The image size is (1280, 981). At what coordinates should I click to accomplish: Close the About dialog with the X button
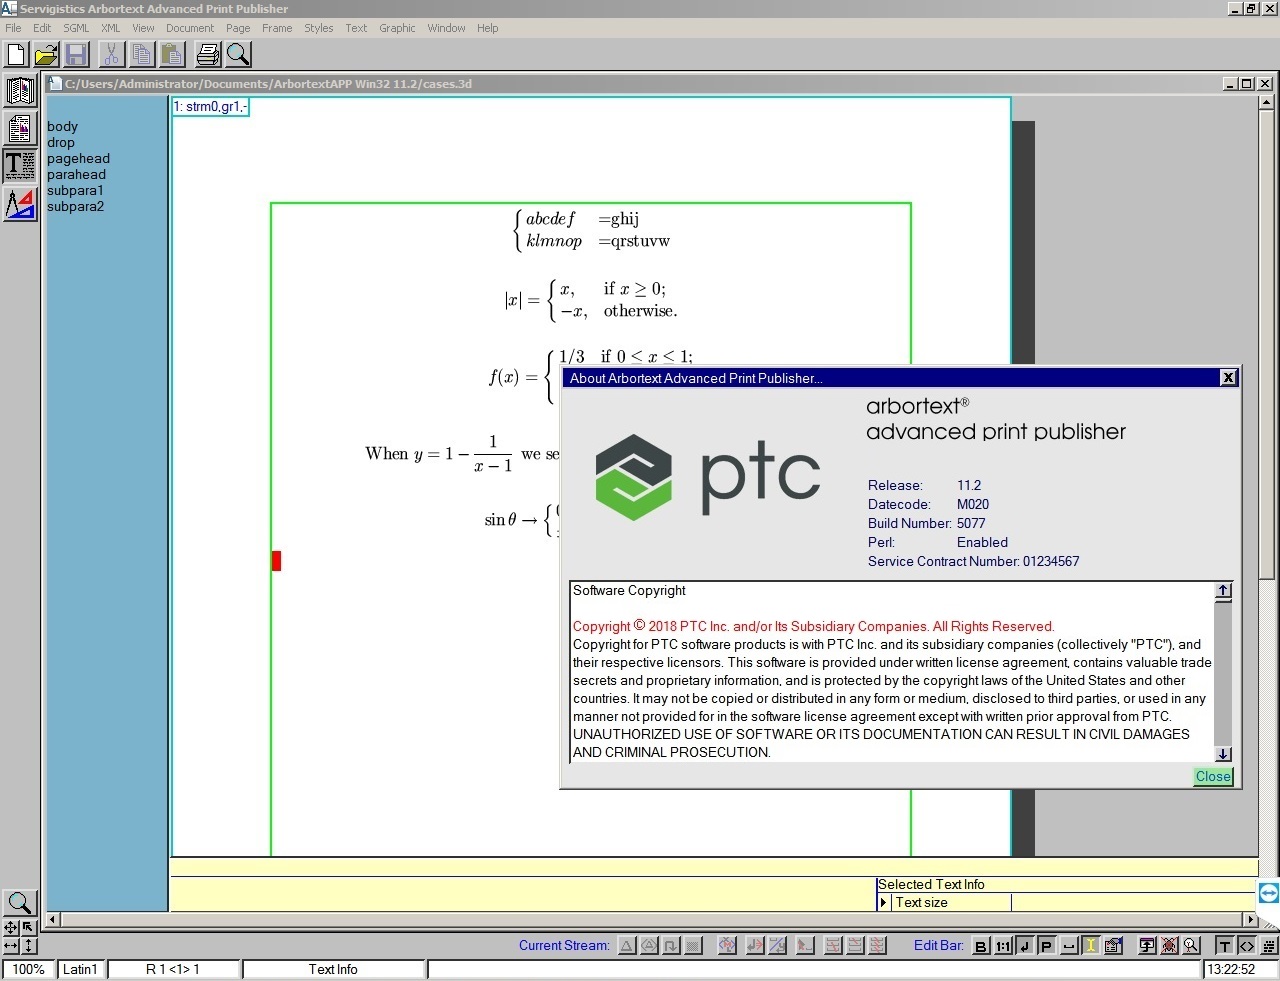1229,378
